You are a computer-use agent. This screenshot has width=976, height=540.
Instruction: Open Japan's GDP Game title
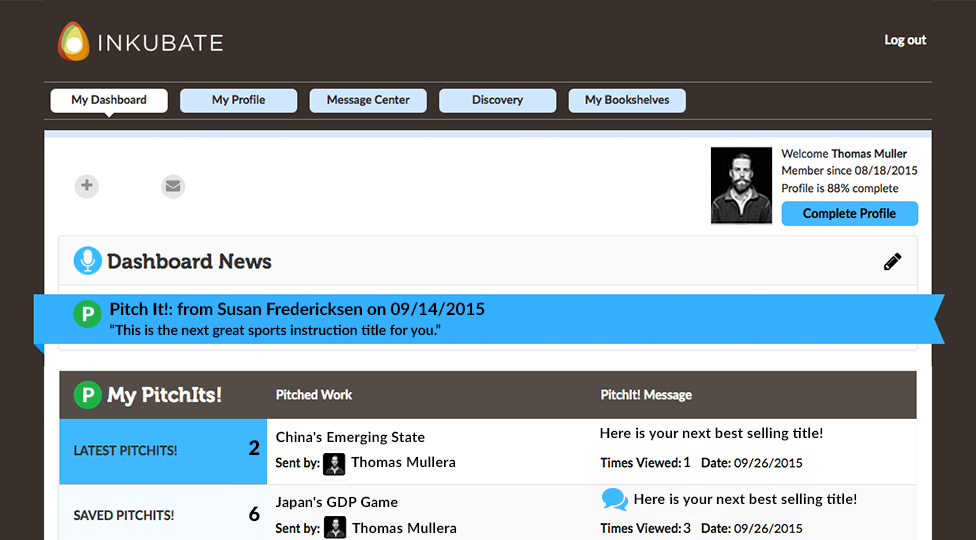337,502
